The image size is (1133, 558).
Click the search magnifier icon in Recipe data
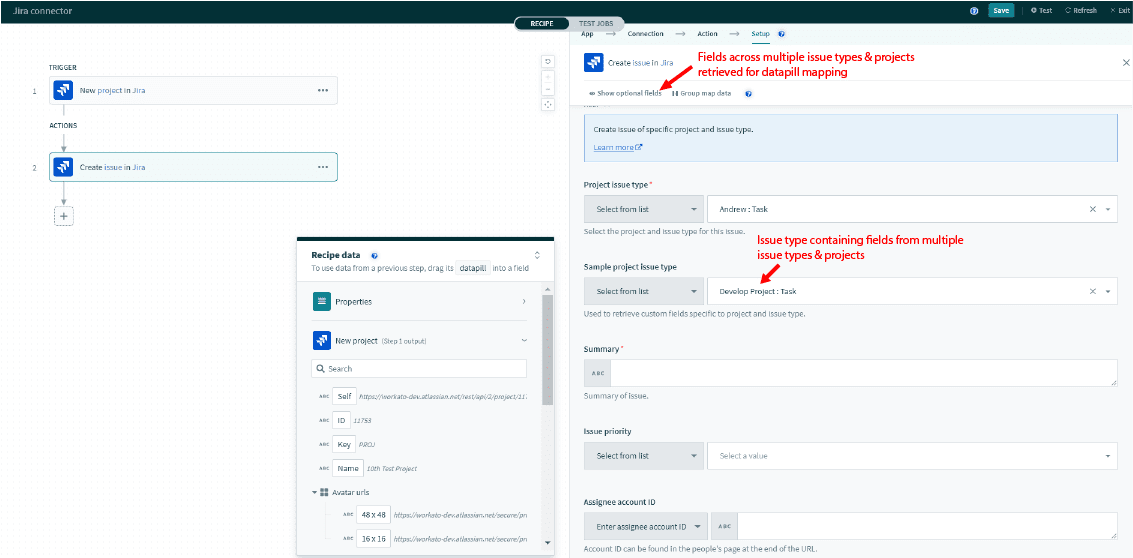(320, 369)
